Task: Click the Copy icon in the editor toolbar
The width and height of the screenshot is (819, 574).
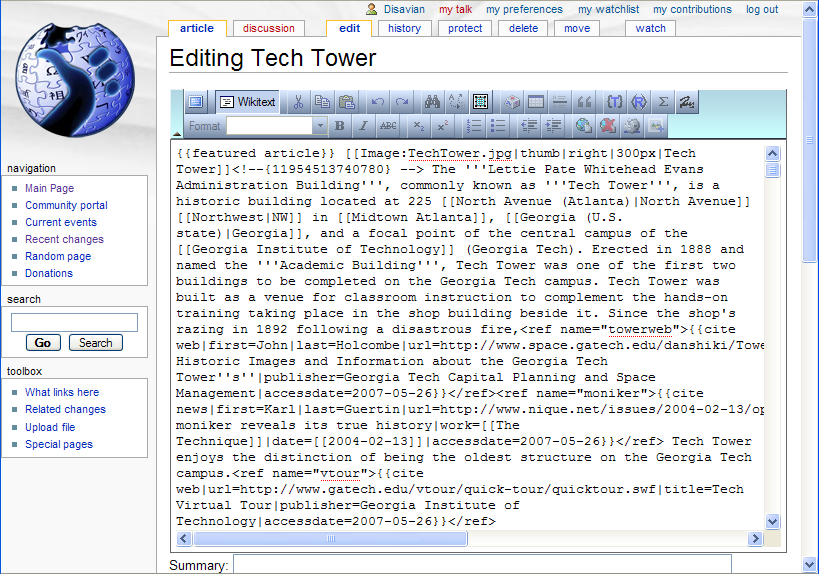Action: click(x=322, y=102)
